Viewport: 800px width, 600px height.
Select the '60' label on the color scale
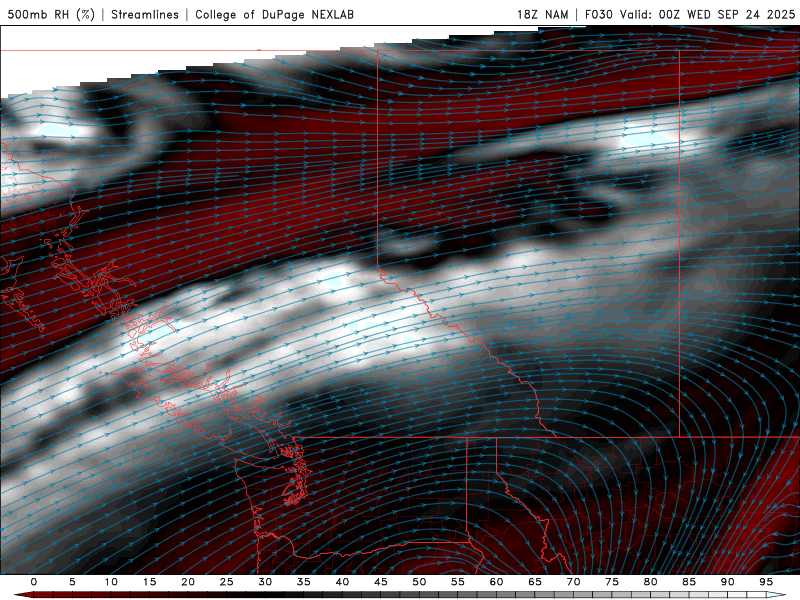496,582
